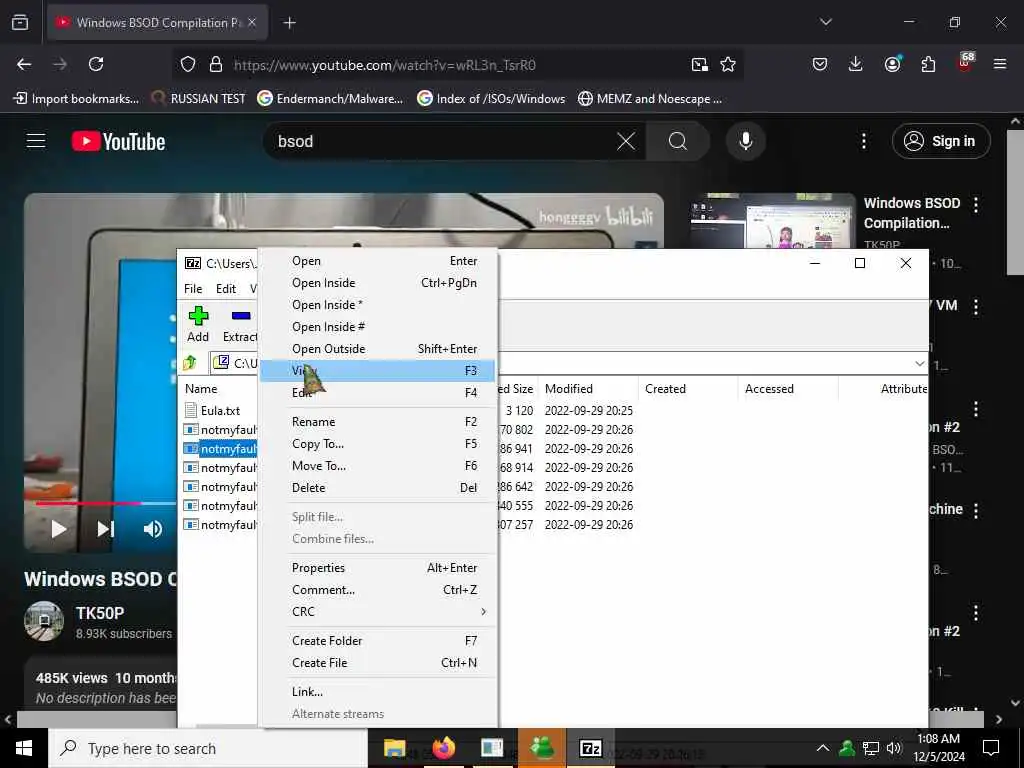This screenshot has width=1024, height=768.
Task: Close the Windows BSOD Compilation tab
Action: pyautogui.click(x=252, y=22)
